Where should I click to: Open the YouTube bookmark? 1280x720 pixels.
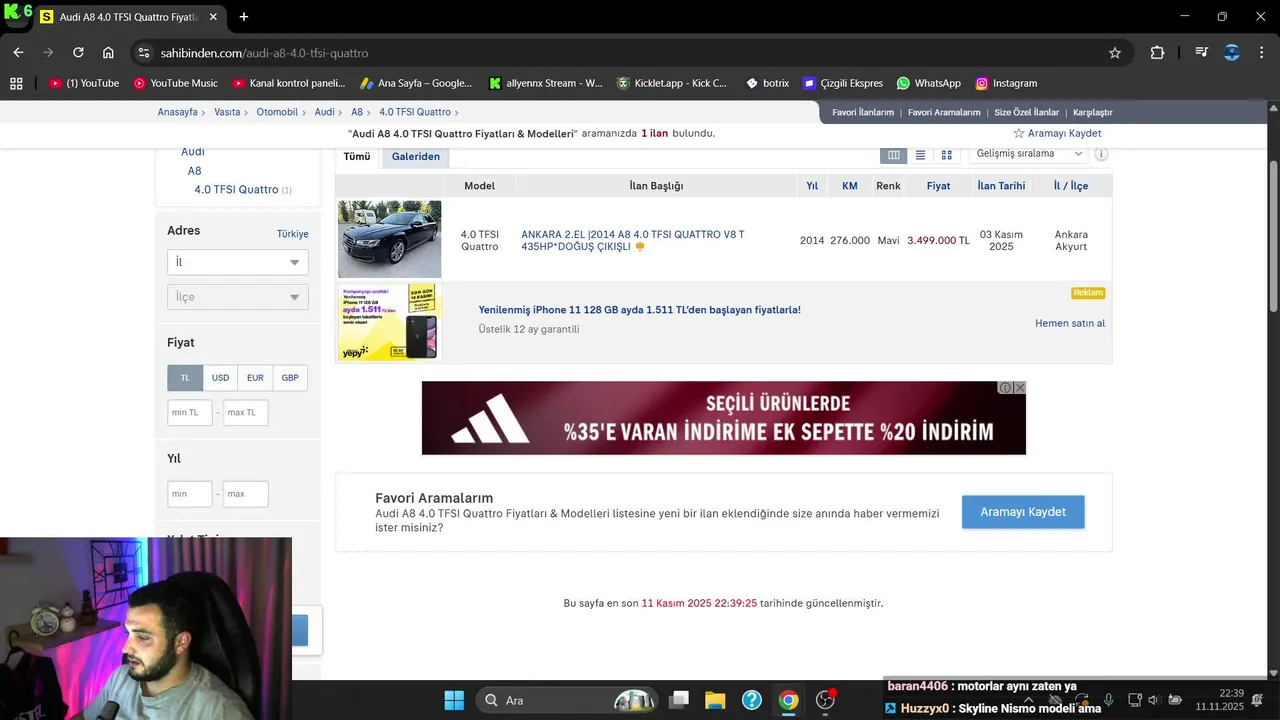[84, 83]
